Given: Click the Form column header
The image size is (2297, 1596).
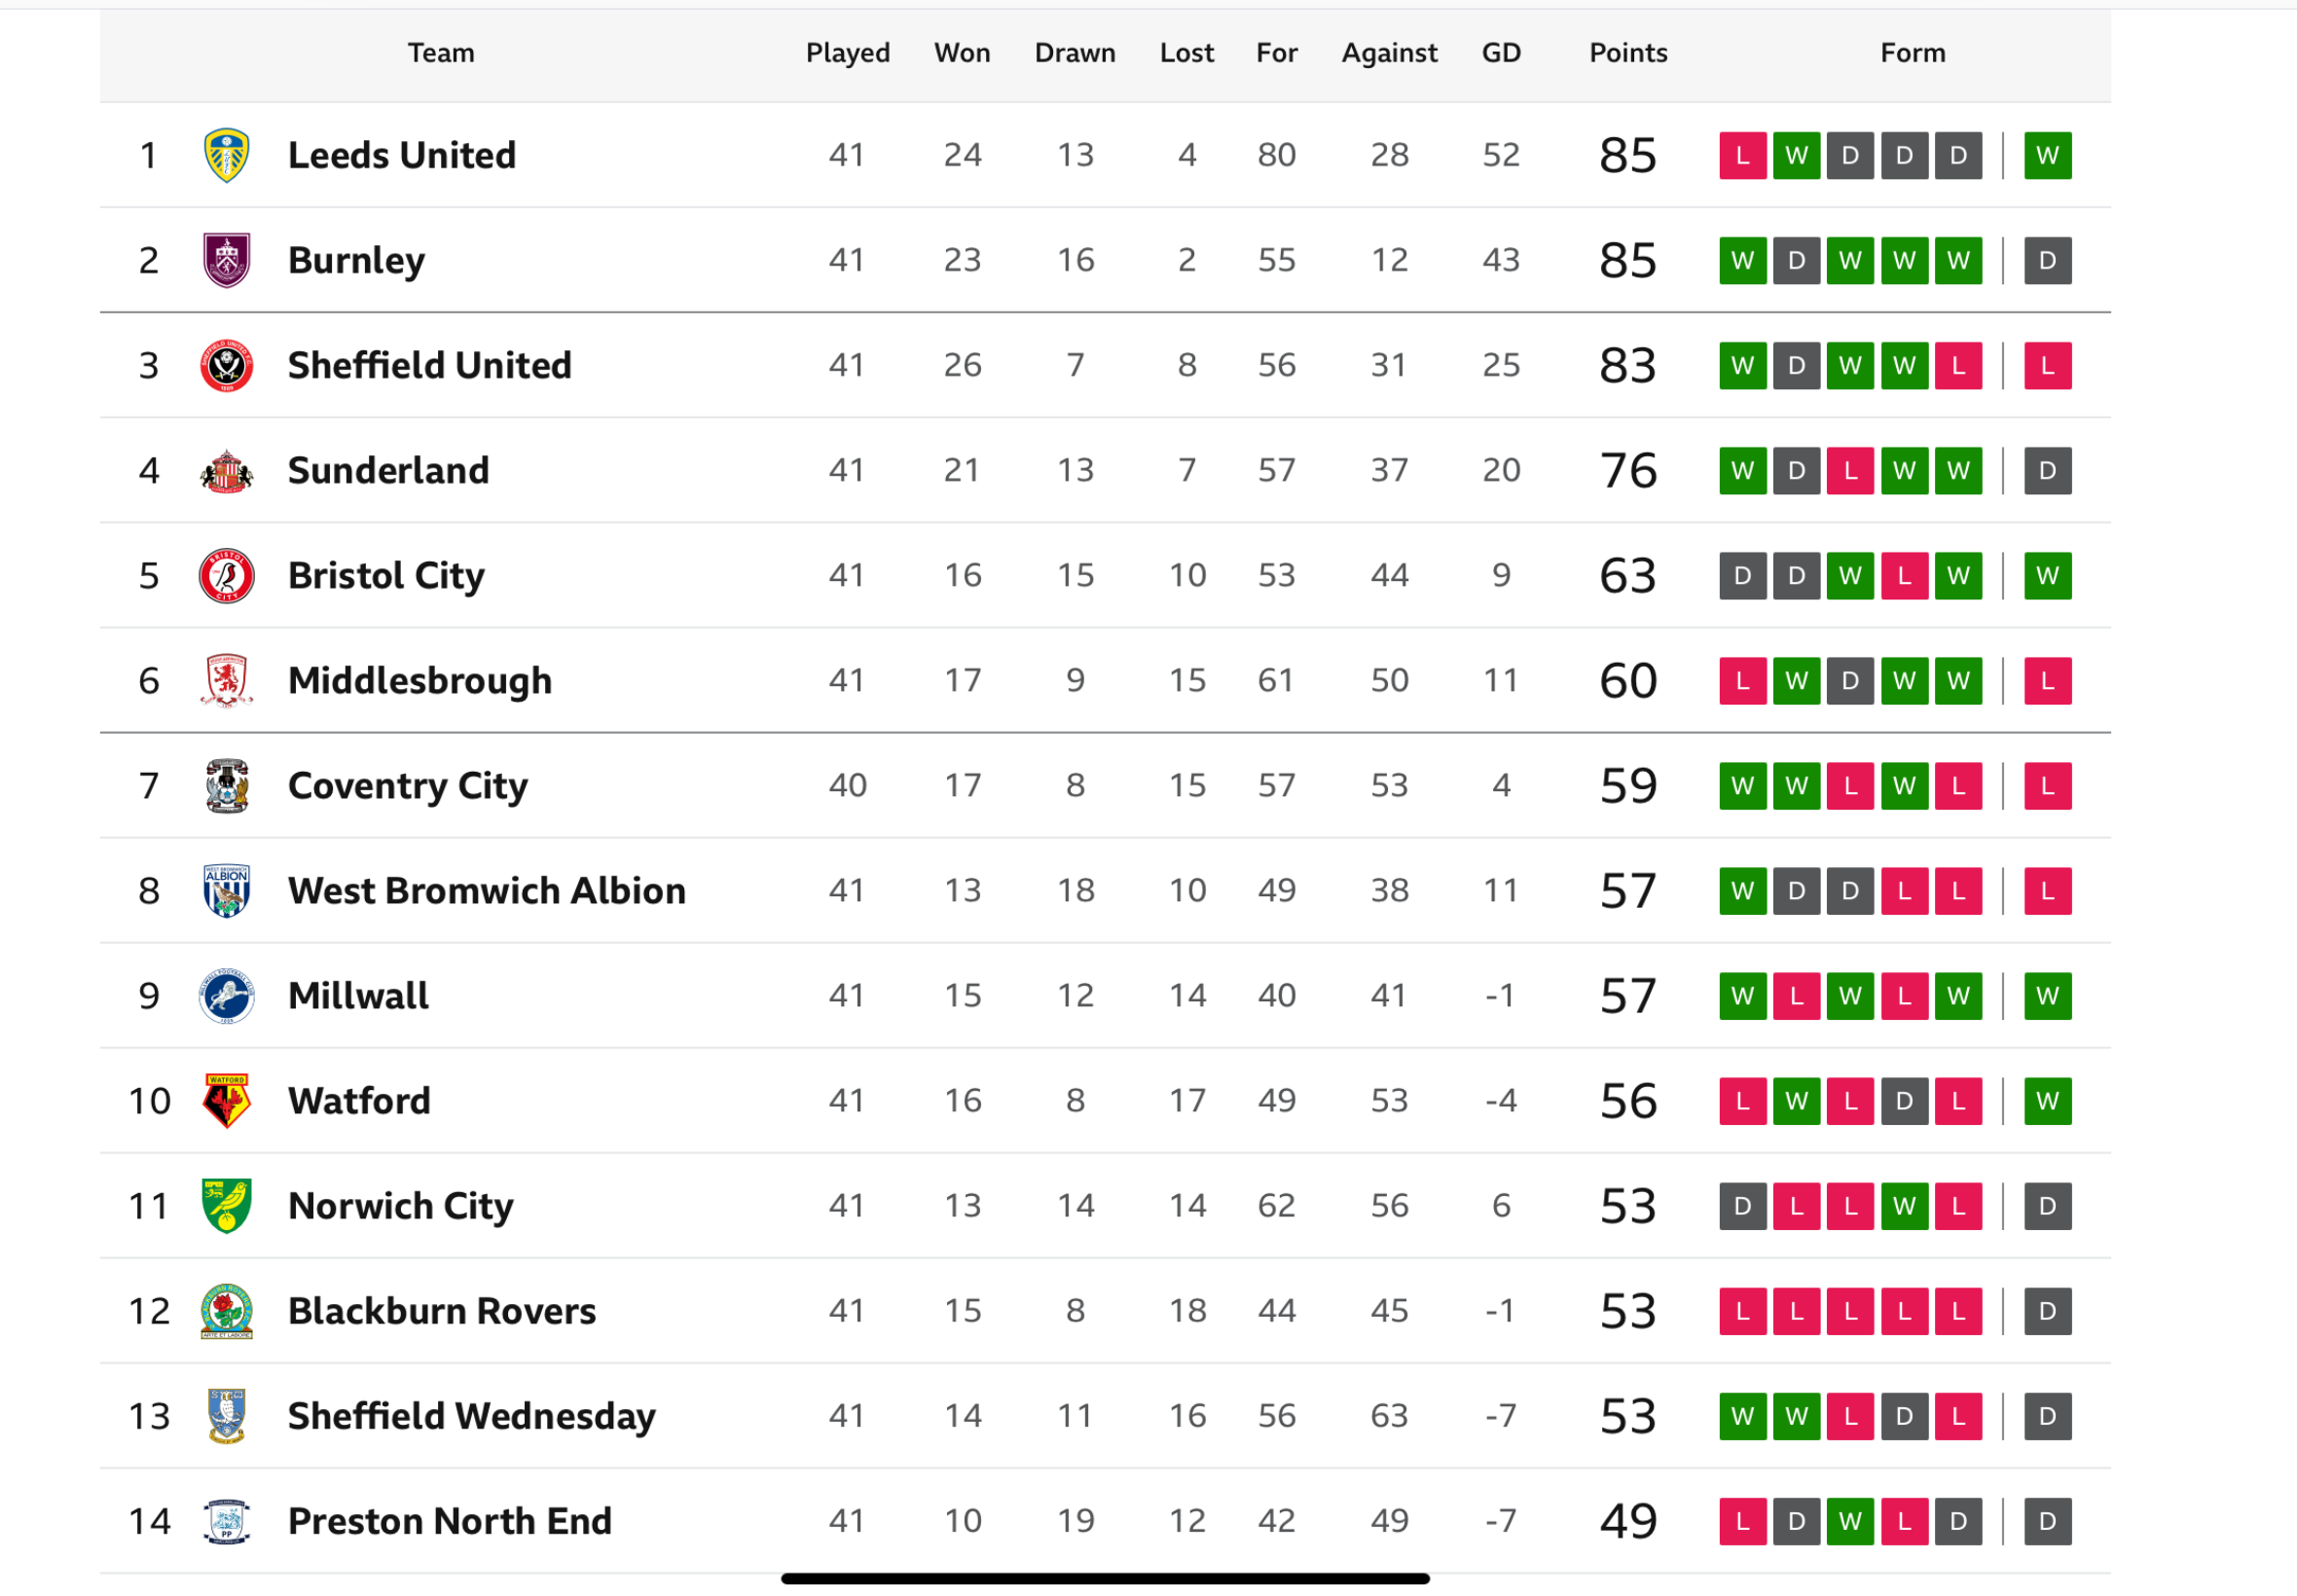Looking at the screenshot, I should 1912,53.
